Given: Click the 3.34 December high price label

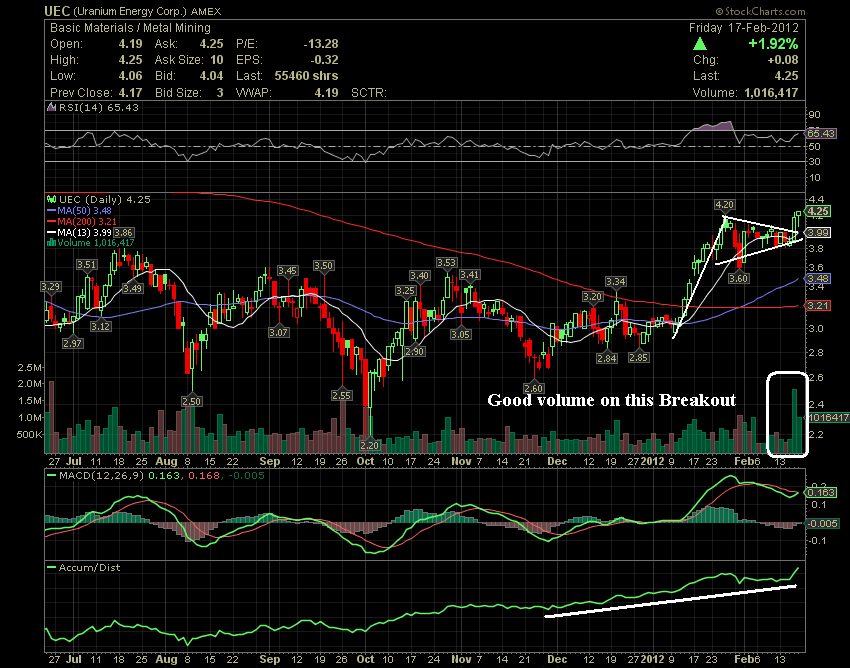Looking at the screenshot, I should coord(616,282).
